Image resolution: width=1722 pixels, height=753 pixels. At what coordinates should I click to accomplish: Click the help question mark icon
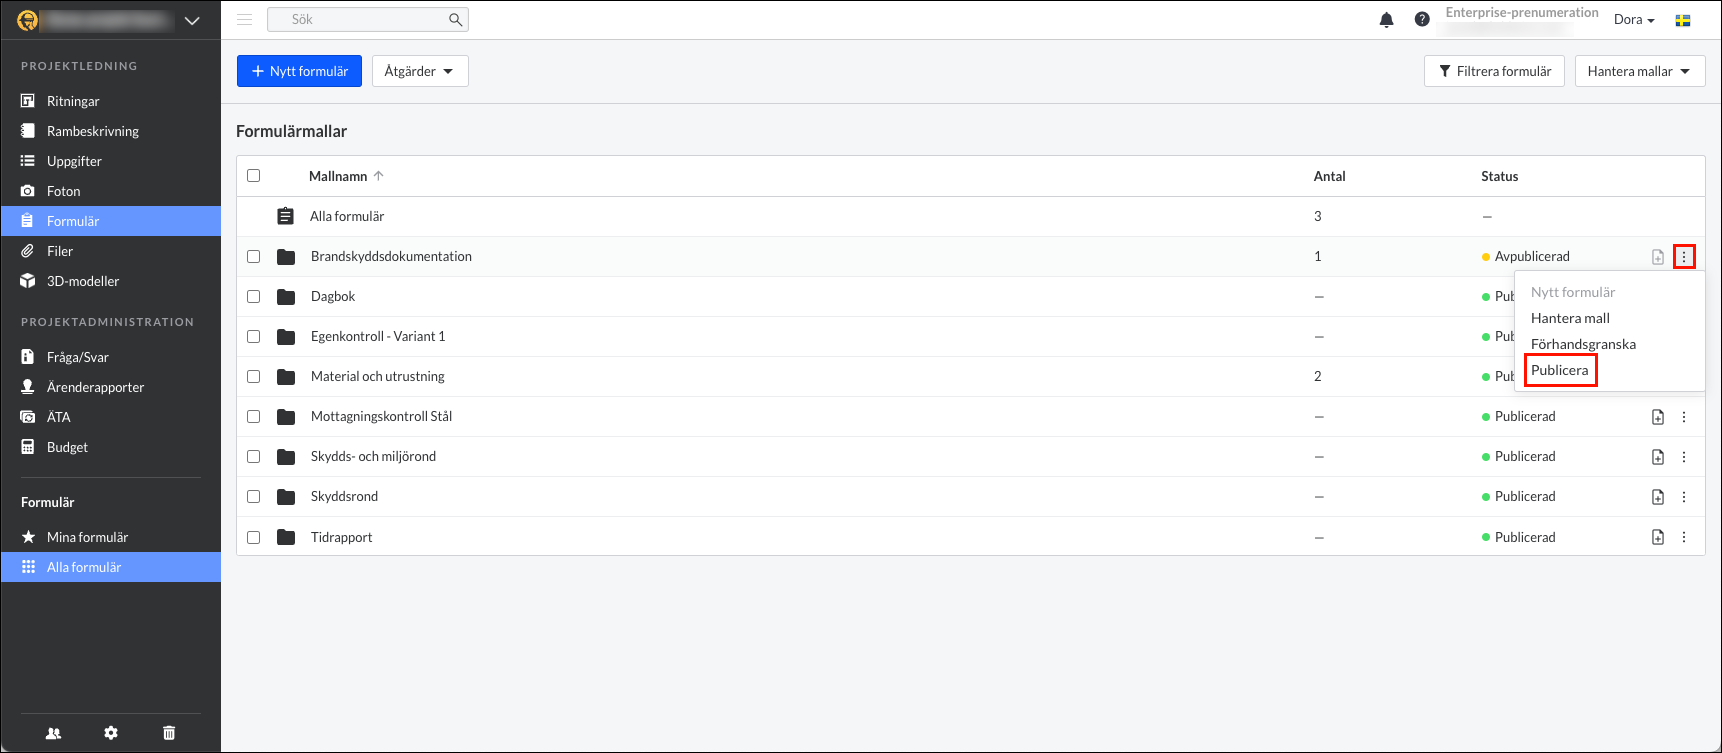click(1422, 20)
